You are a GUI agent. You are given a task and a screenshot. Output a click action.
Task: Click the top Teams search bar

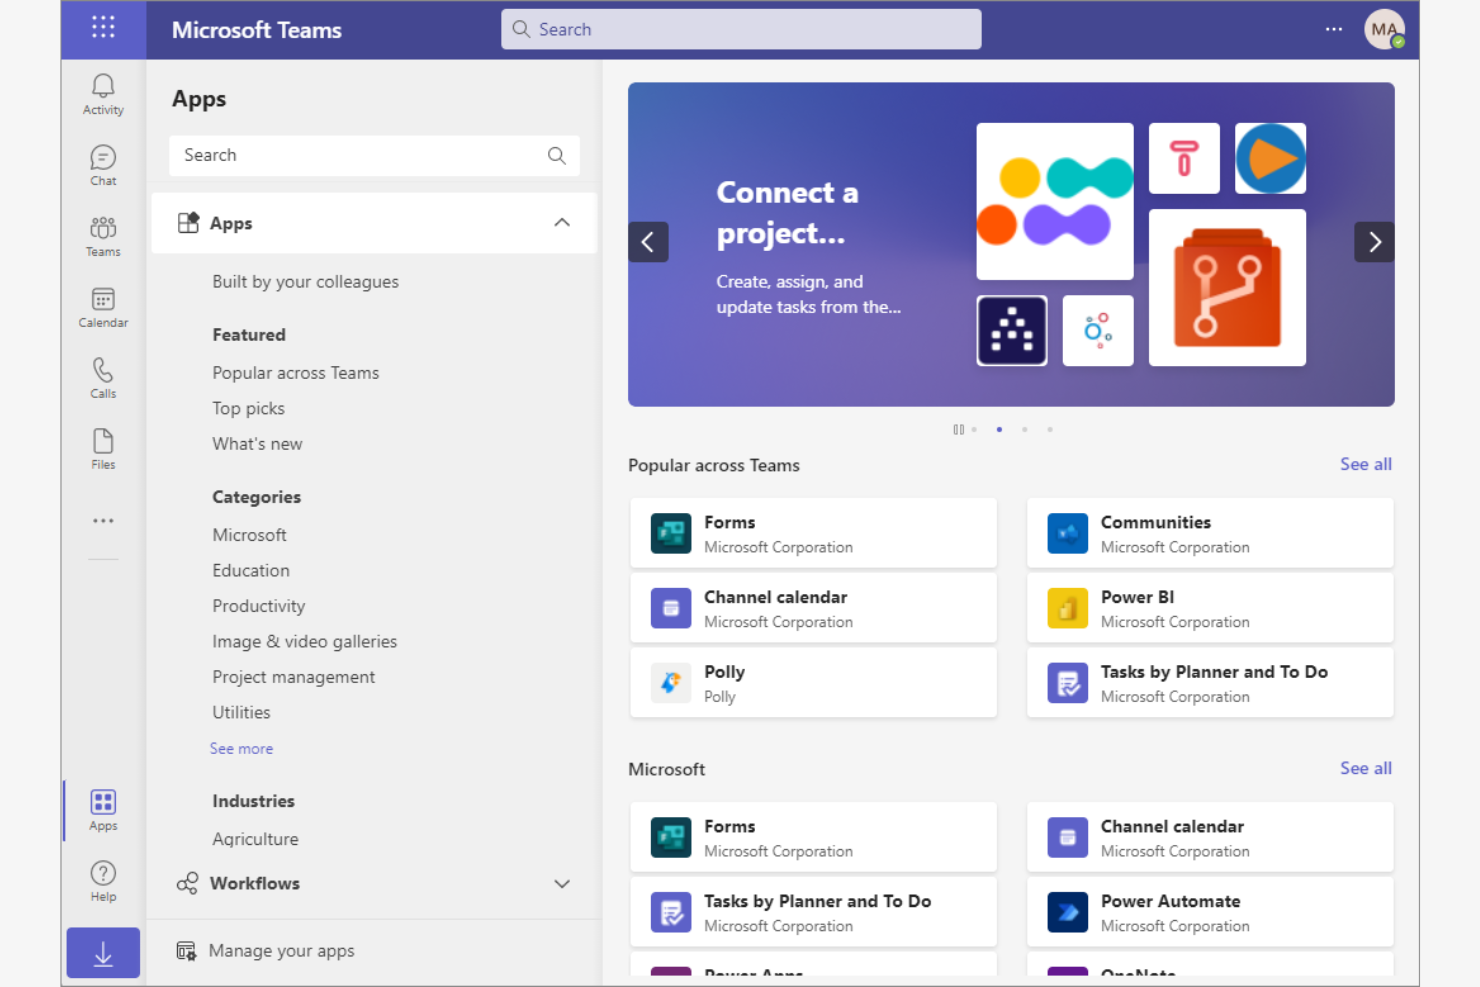741,29
